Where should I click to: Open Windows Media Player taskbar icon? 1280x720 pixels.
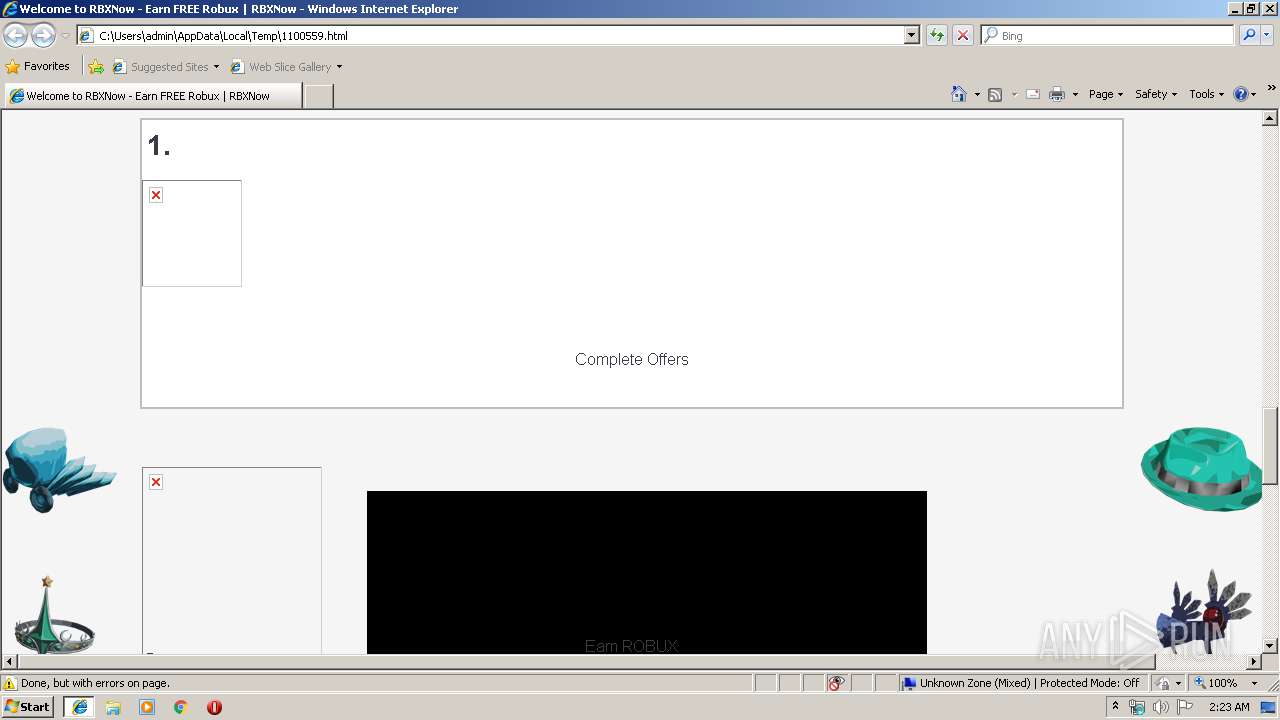[147, 707]
